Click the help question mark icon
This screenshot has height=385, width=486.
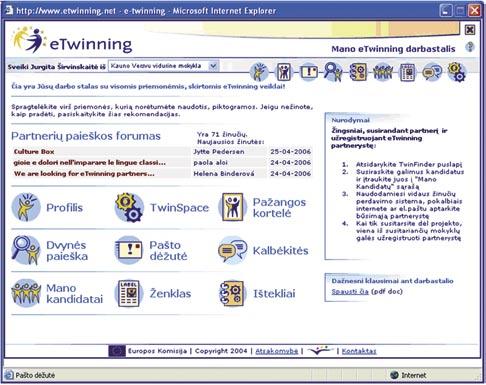[x=470, y=47]
